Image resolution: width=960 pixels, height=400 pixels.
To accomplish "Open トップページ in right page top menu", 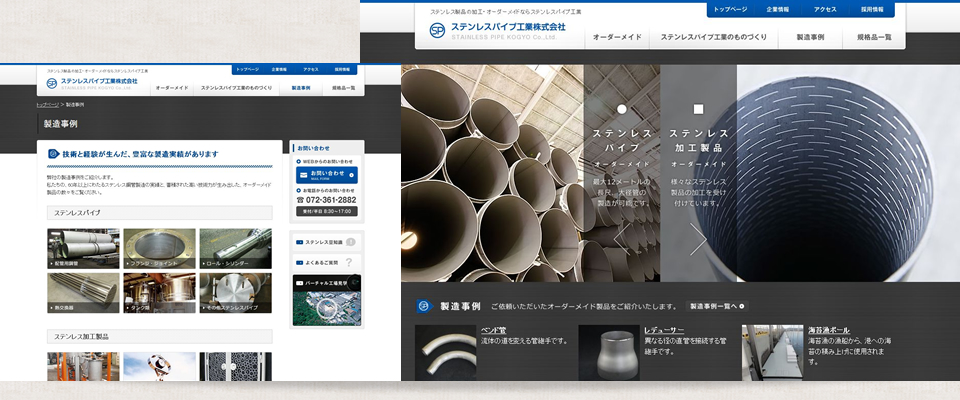I will (730, 10).
